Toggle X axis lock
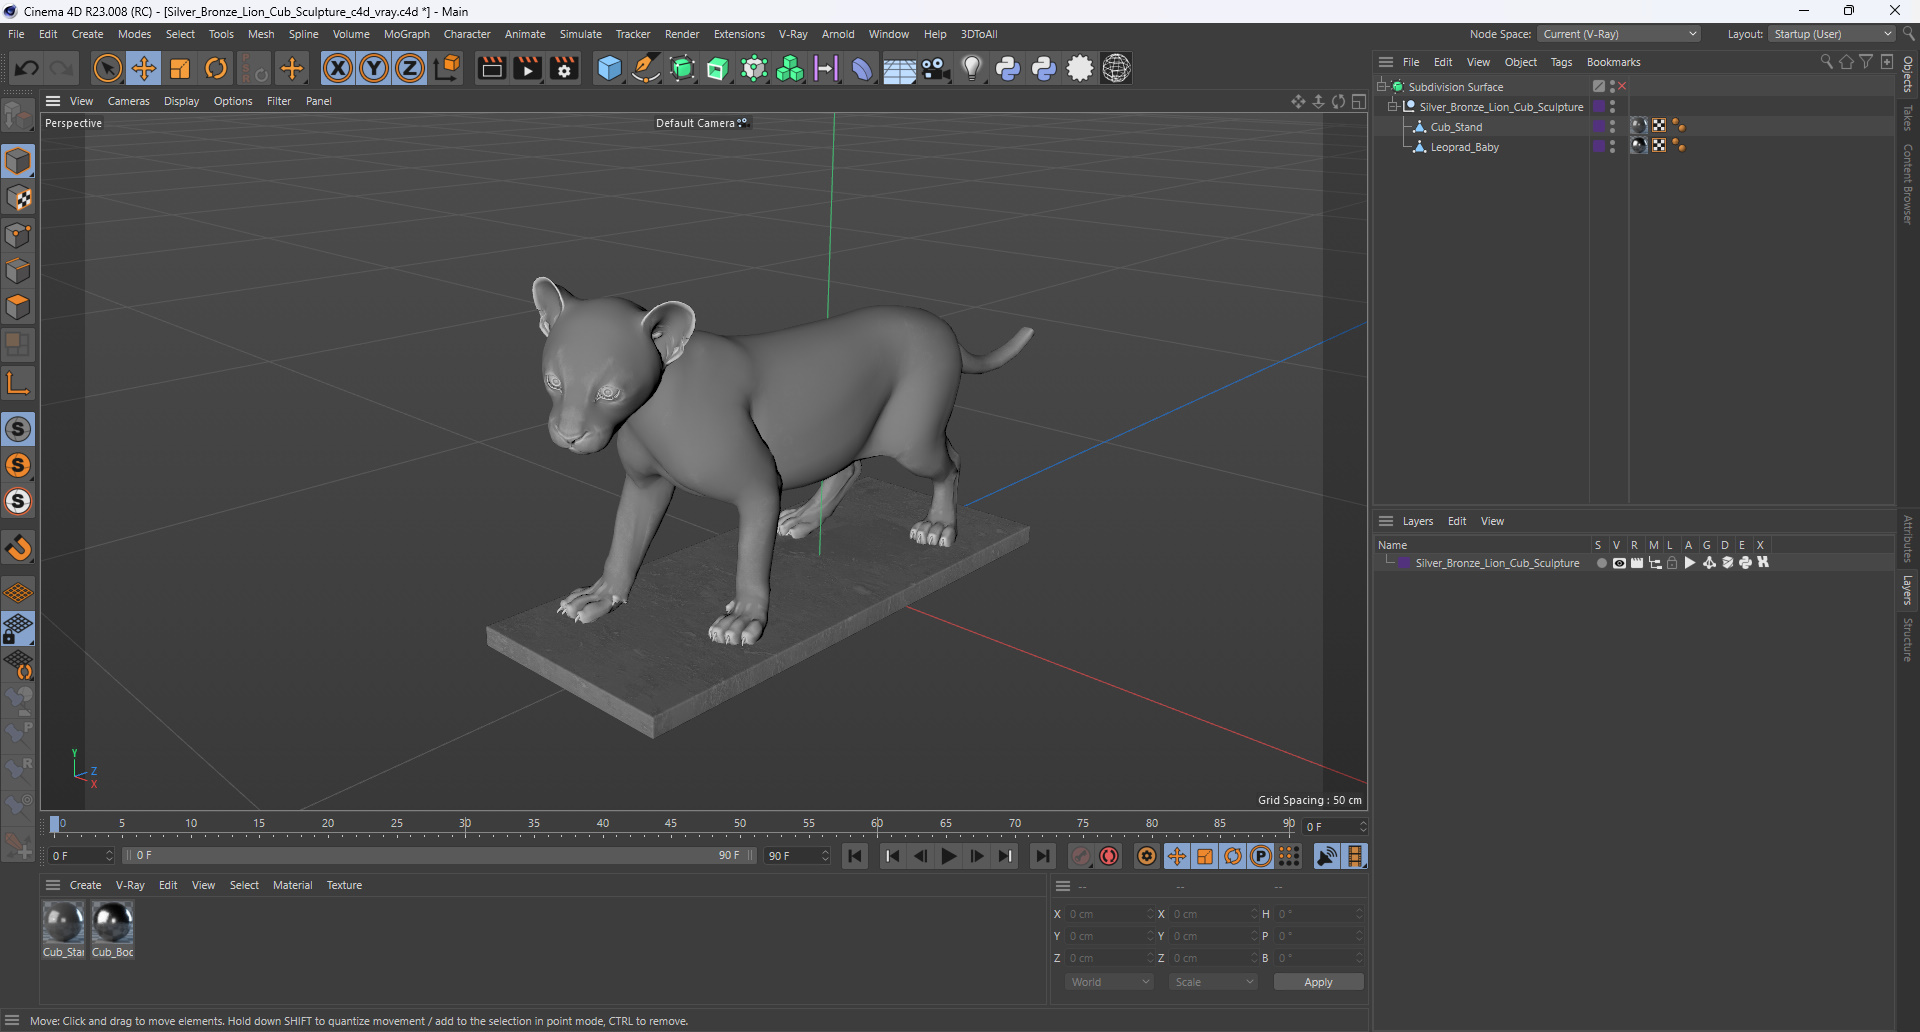 pyautogui.click(x=338, y=68)
